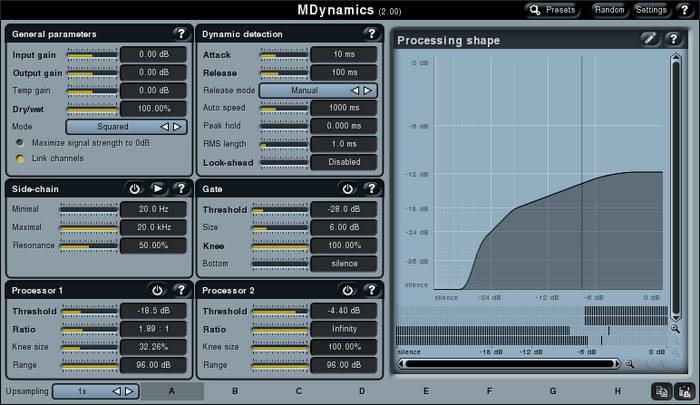Click previous arrow on the Mode selector

(x=165, y=127)
